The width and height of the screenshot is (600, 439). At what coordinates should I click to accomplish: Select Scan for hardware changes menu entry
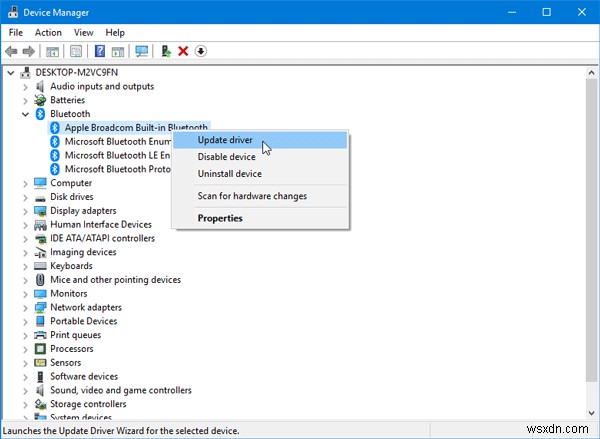260,196
